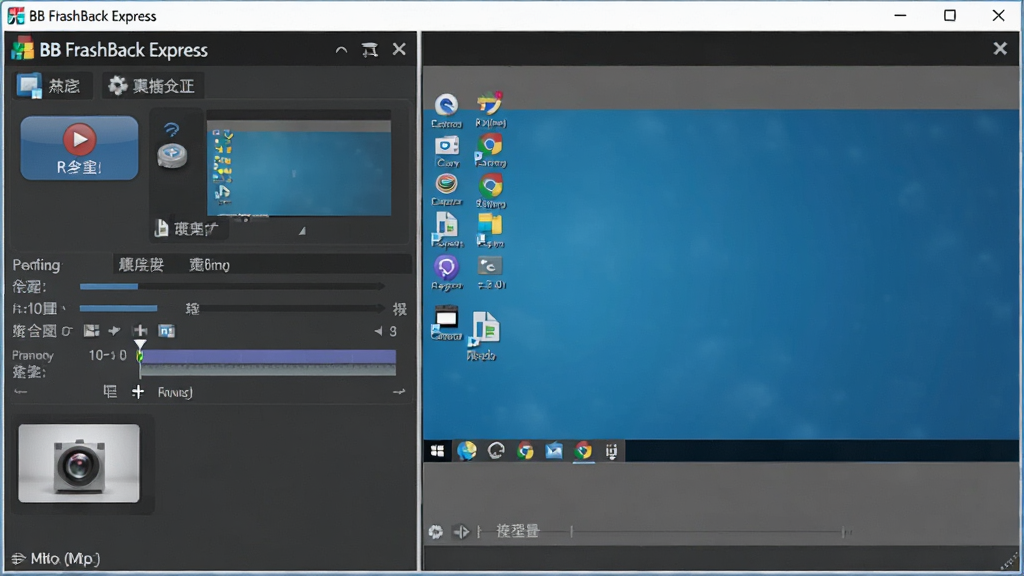This screenshot has width=1024, height=576.
Task: Open the Mlto (Mp) status item
Action: 56,558
